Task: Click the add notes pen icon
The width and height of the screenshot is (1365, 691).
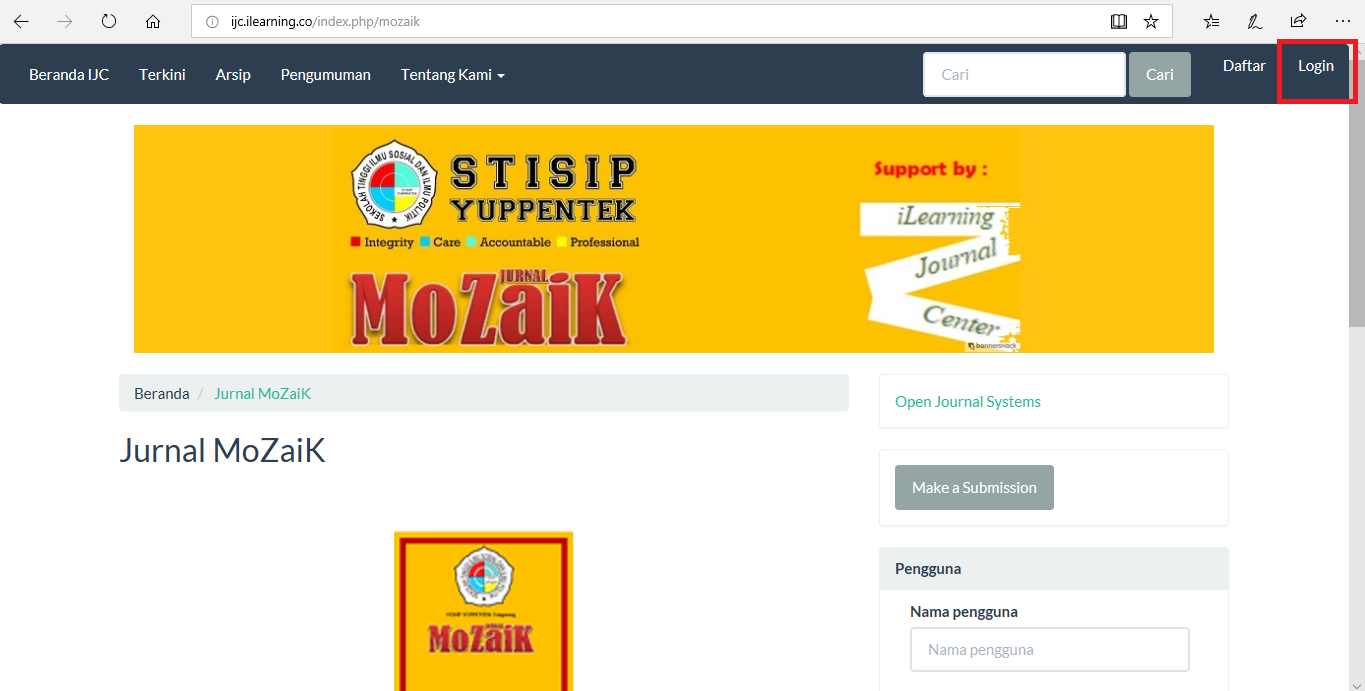Action: 1254,21
